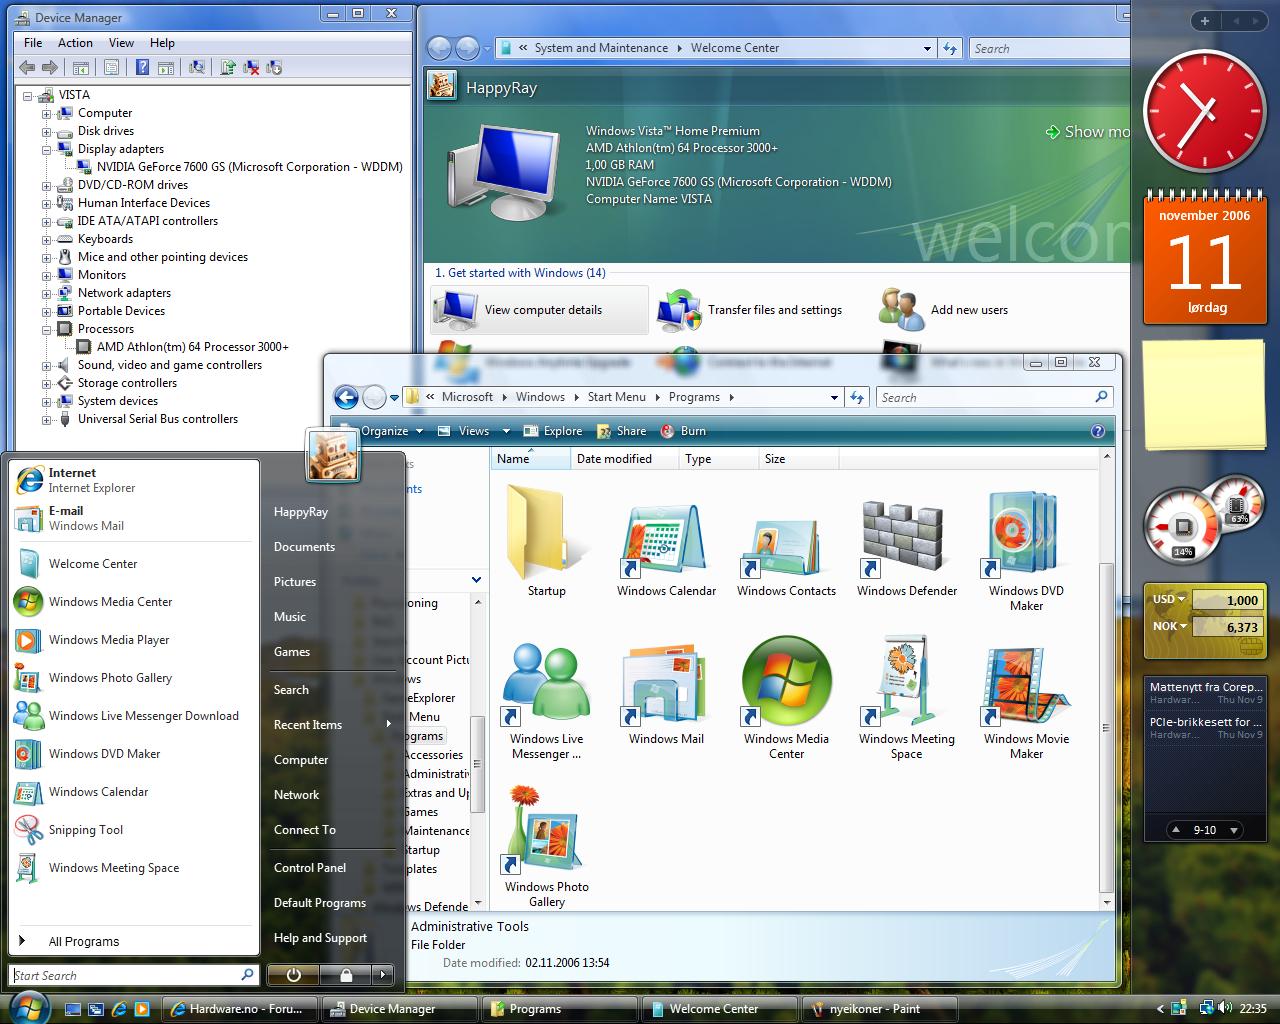The image size is (1280, 1024).
Task: Click the Start orb button
Action: [x=27, y=1006]
